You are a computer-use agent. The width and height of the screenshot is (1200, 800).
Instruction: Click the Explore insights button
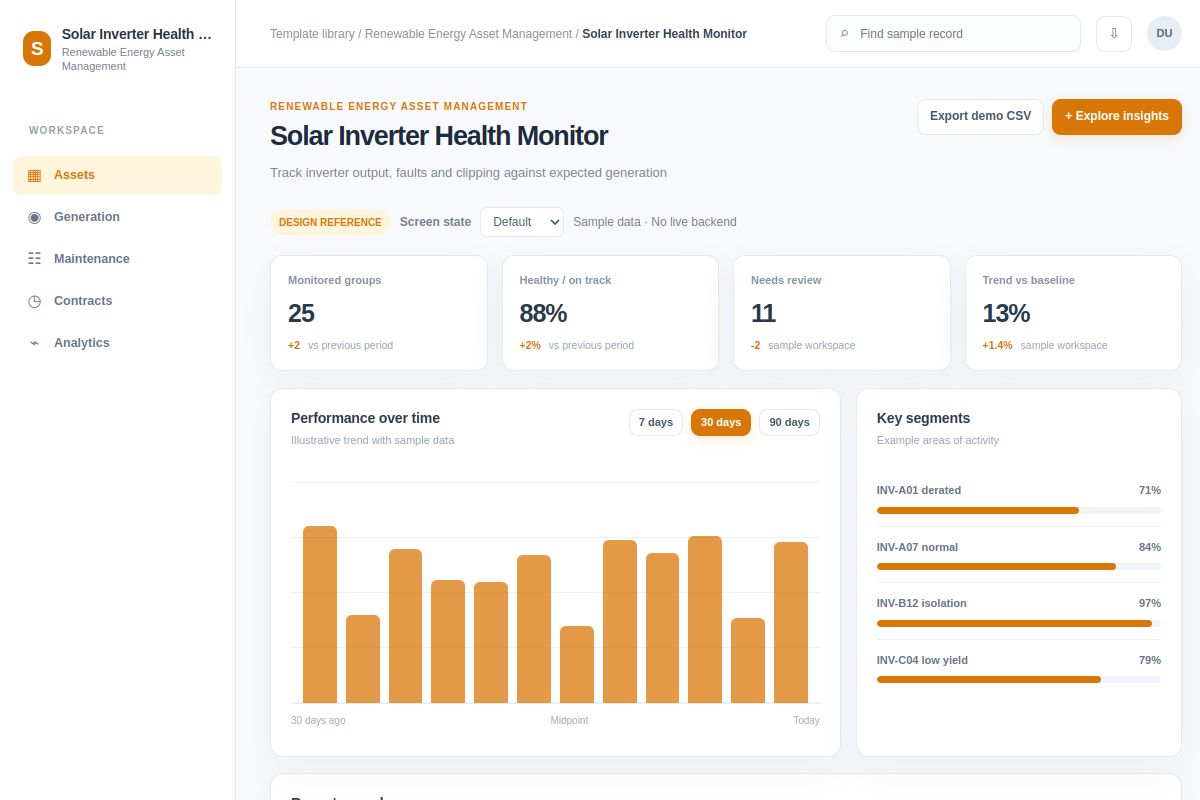[1116, 116]
